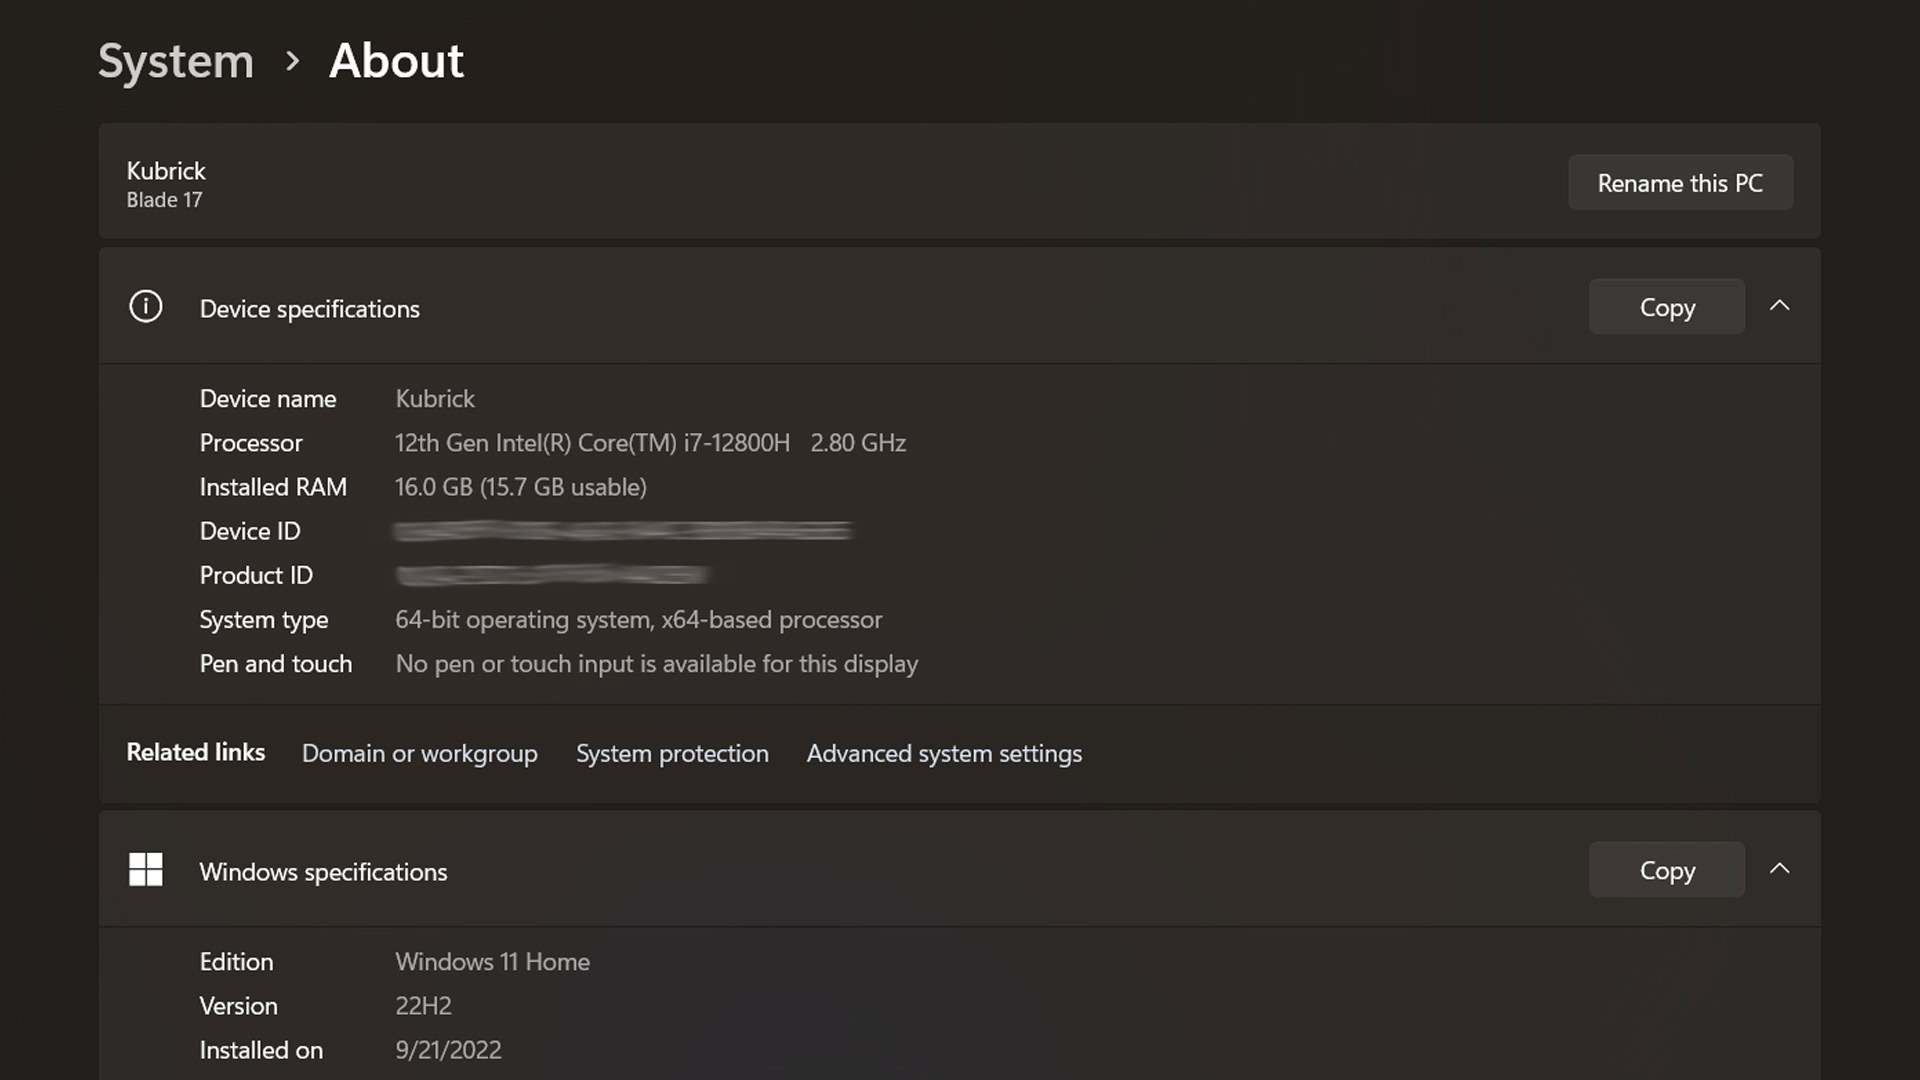
Task: Open System protection settings
Action: 673,752
